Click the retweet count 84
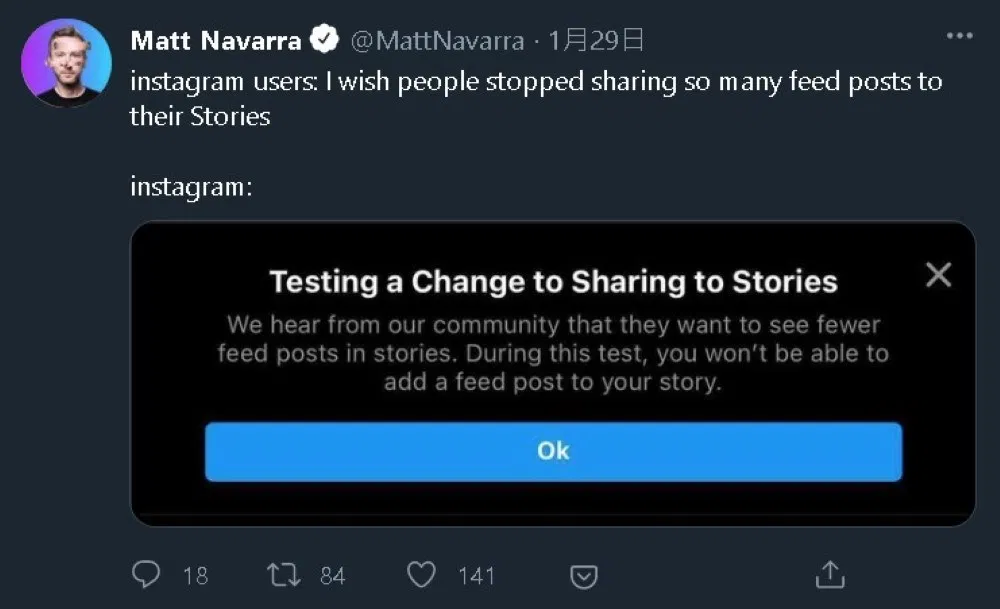 (x=333, y=575)
